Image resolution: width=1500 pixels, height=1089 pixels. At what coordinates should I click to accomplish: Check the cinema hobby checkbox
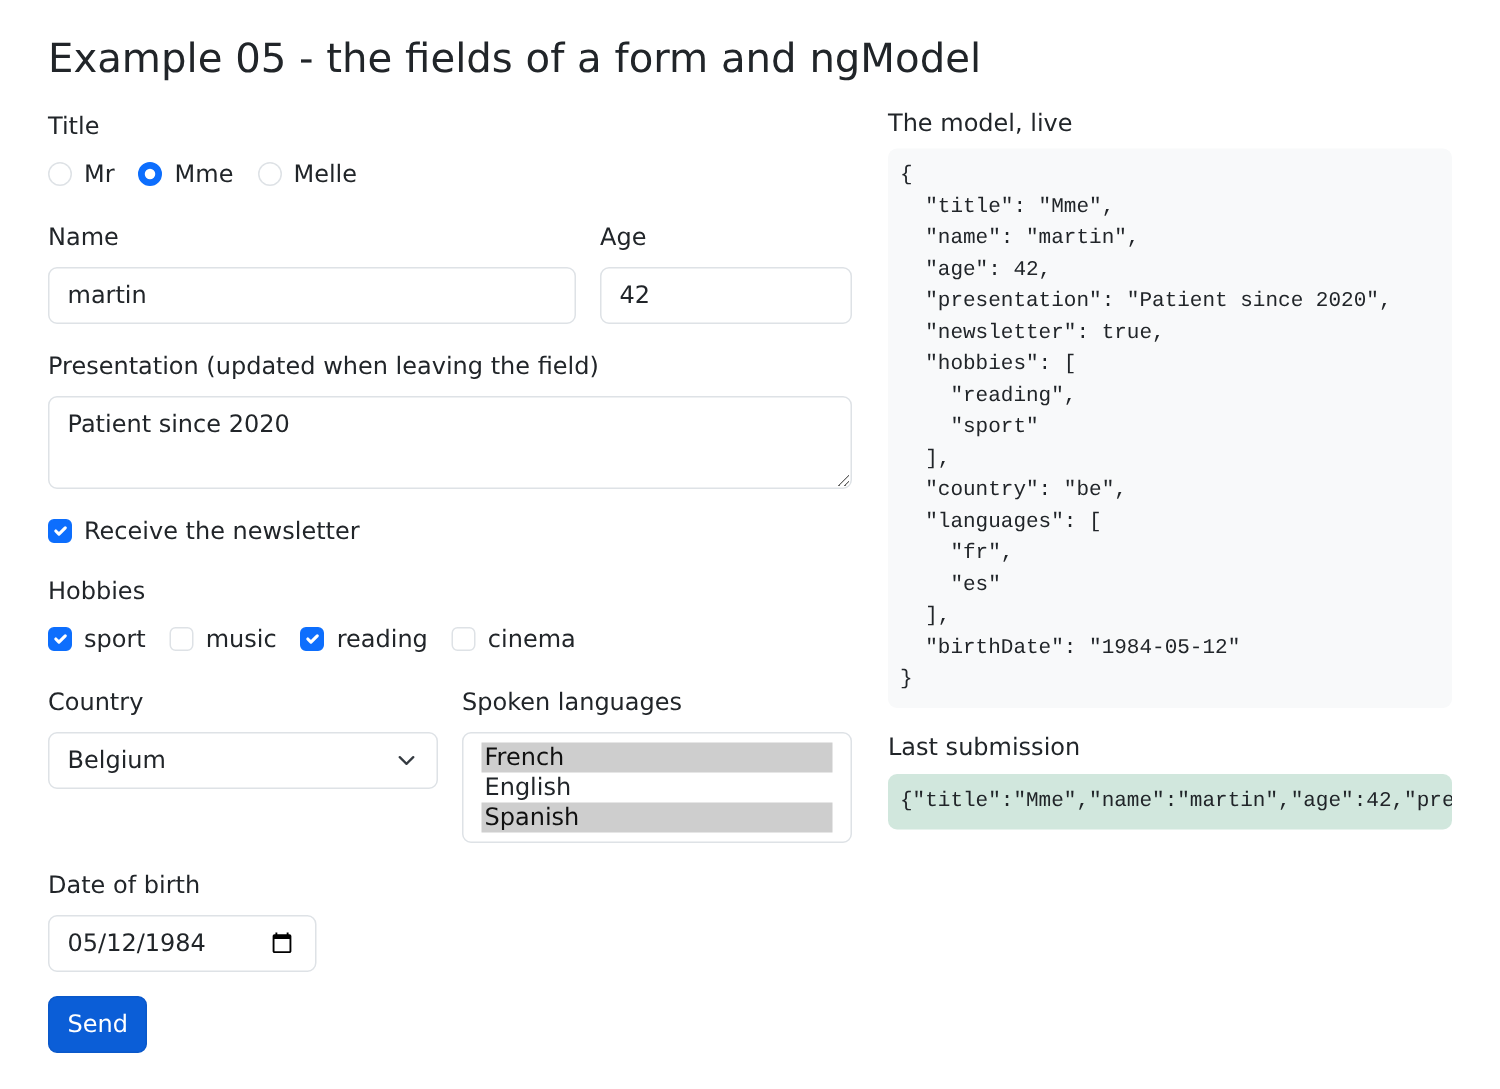[463, 639]
